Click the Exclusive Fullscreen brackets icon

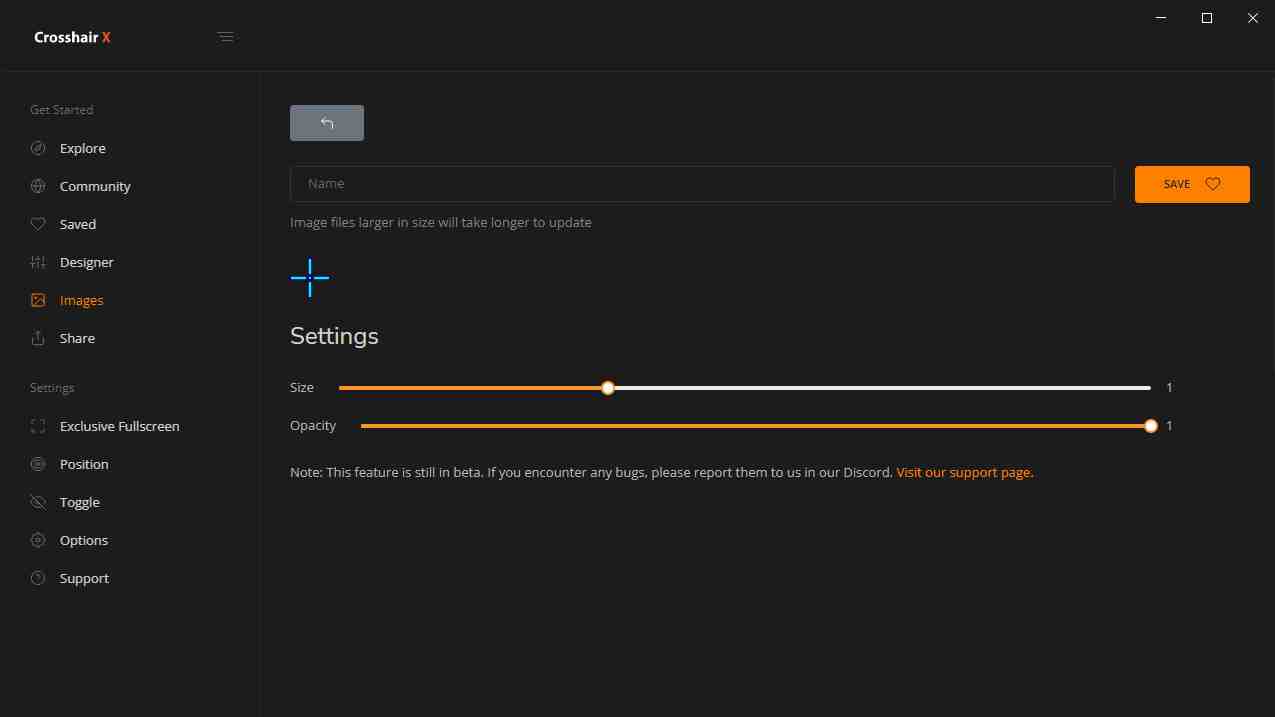coord(38,426)
